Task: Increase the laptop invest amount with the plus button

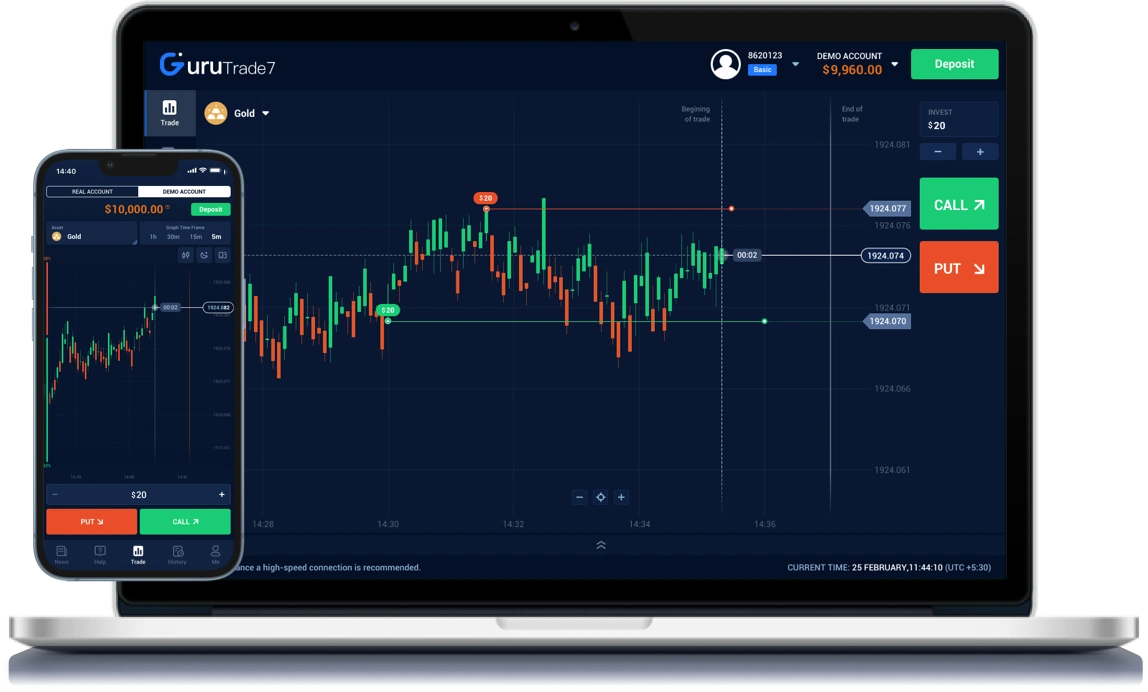Action: point(980,152)
